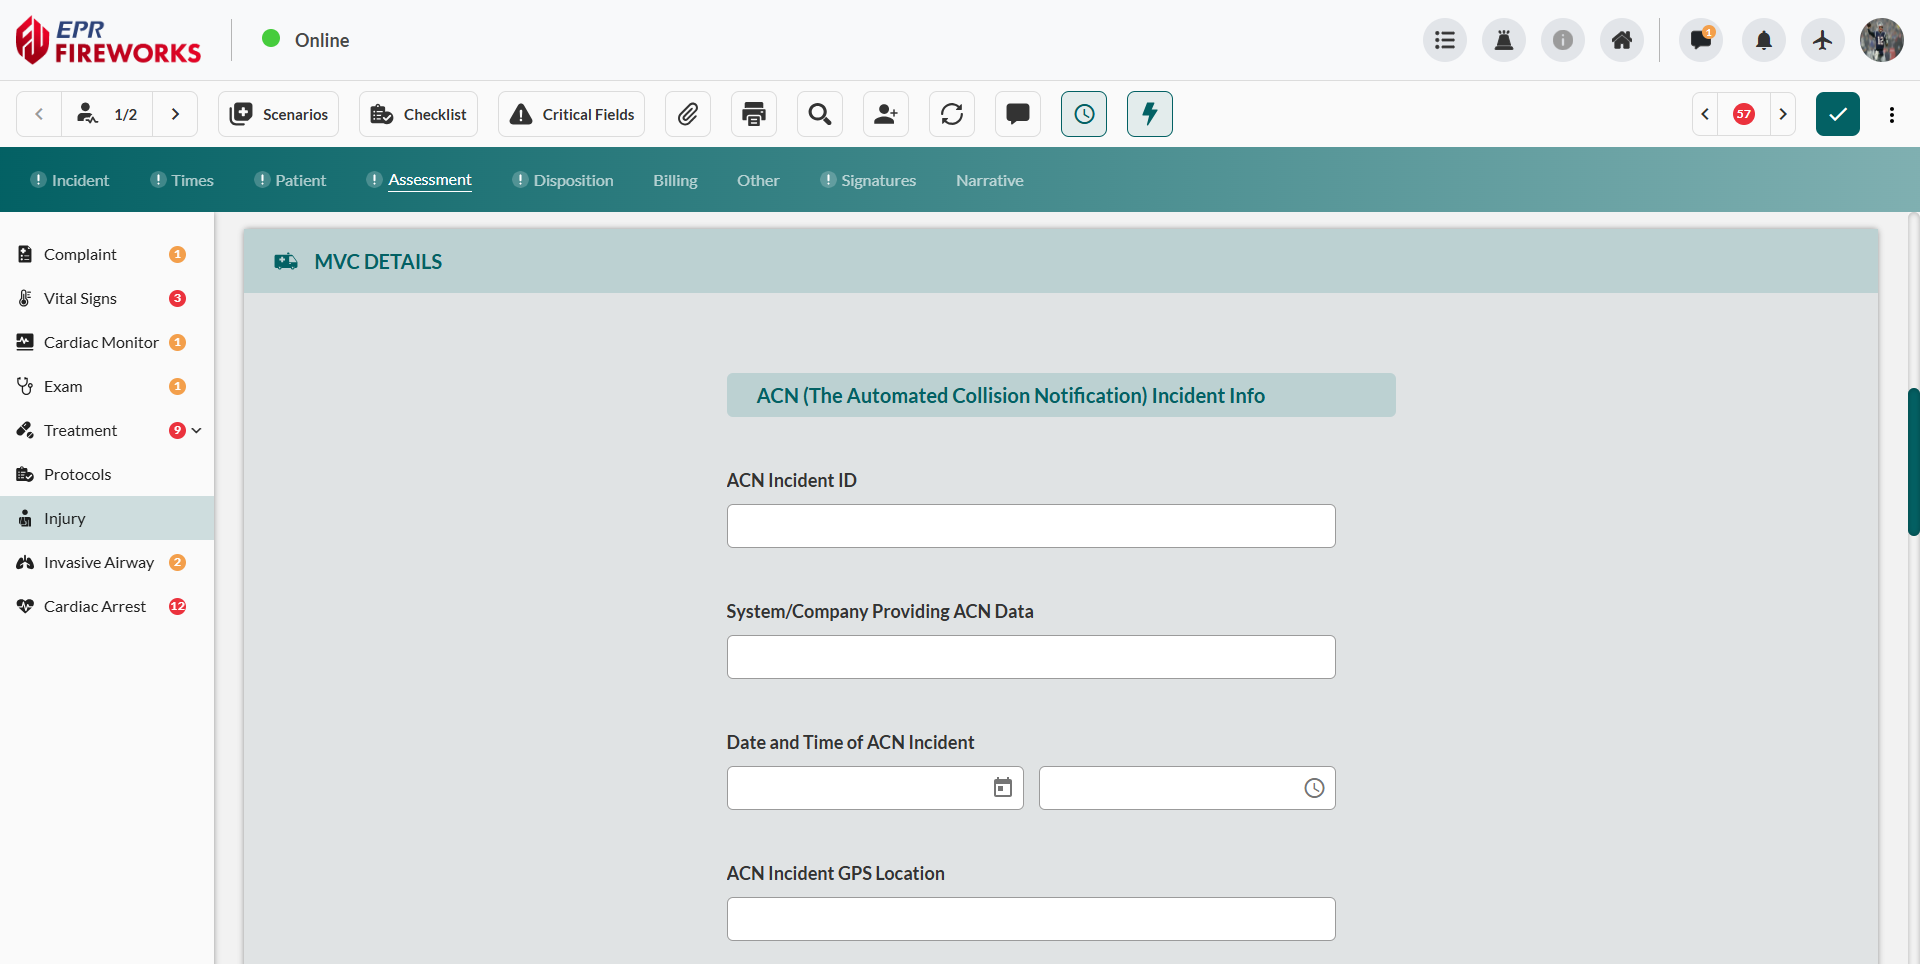The height and width of the screenshot is (964, 1920).
Task: Open the search tool in the toolbar
Action: pos(819,113)
